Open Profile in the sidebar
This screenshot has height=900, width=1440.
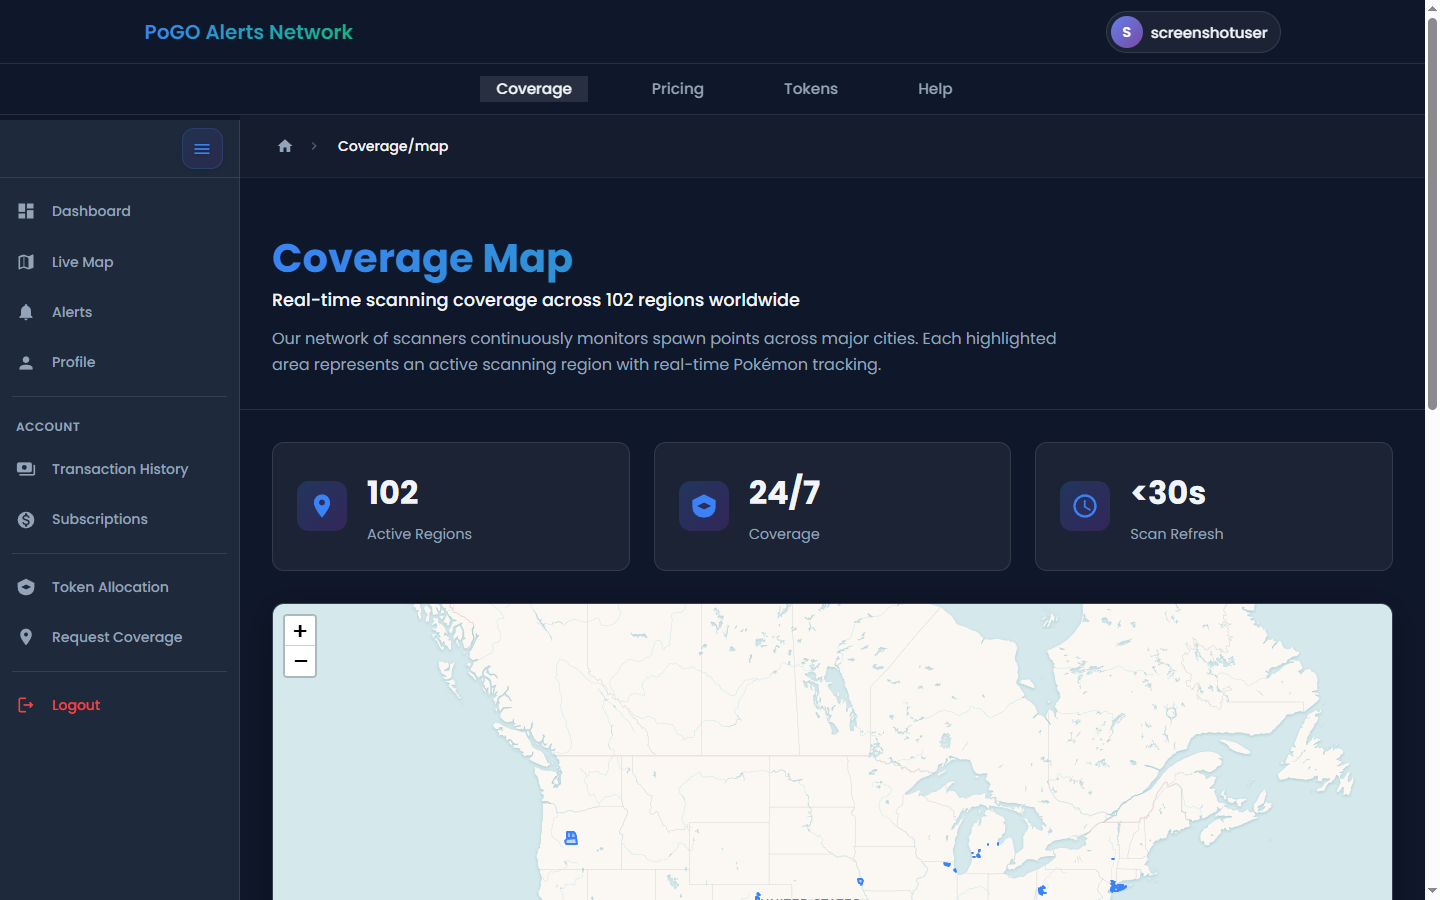[x=120, y=362]
